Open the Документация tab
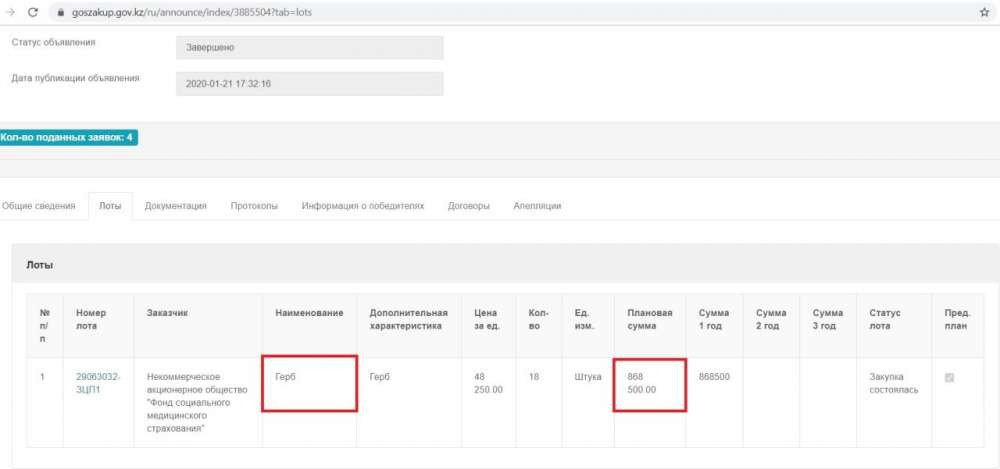Image resolution: width=1000 pixels, height=469 pixels. coord(175,206)
